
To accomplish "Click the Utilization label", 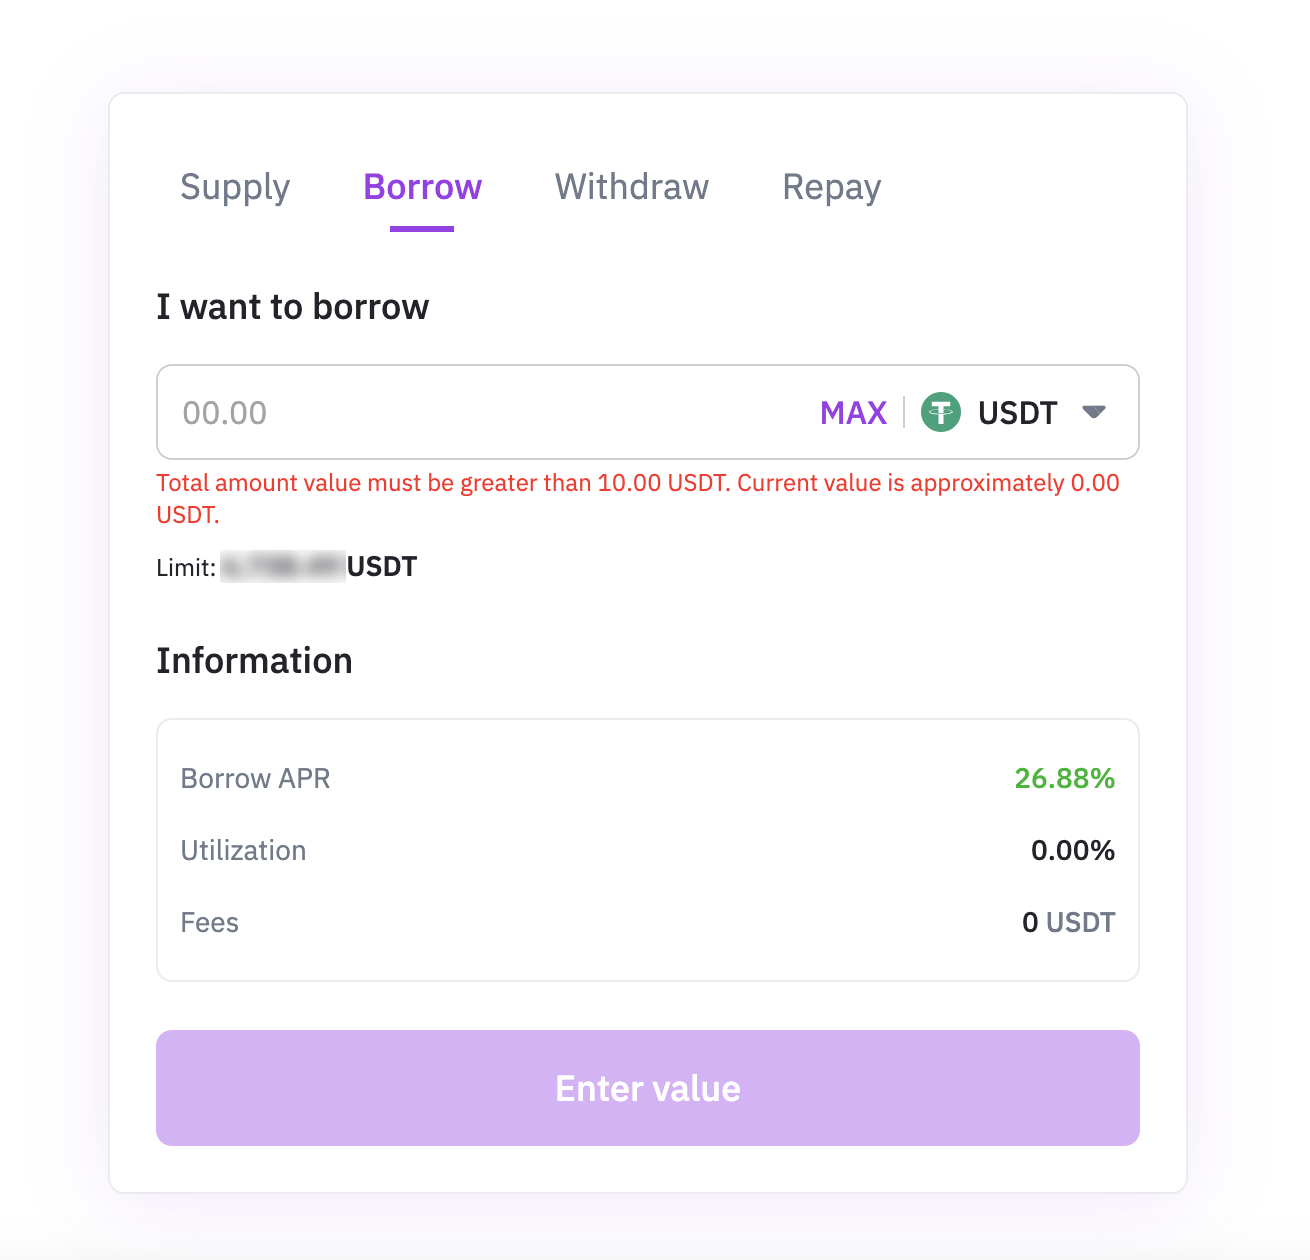I will [243, 850].
